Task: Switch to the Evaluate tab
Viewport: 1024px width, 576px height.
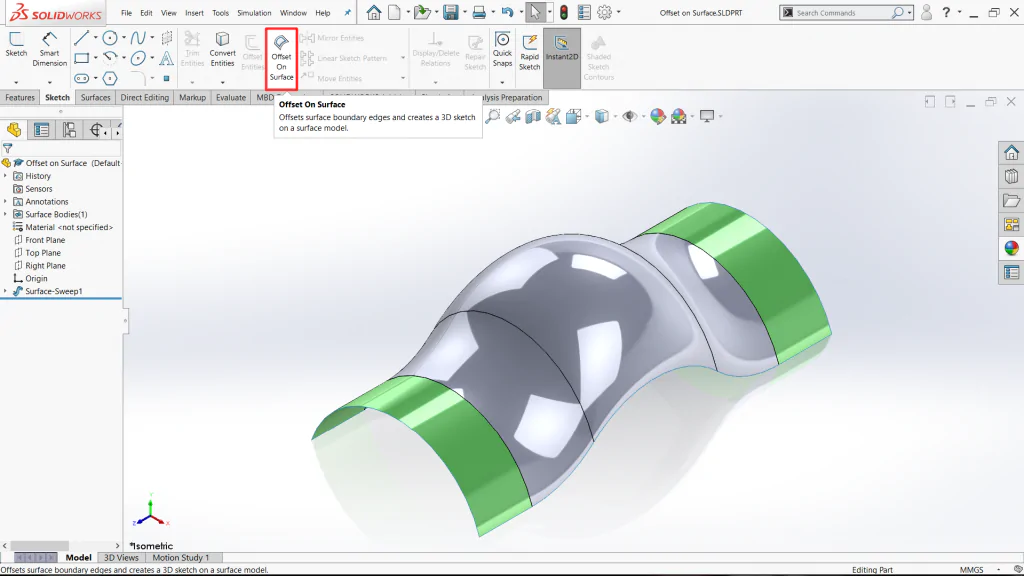Action: [x=231, y=97]
